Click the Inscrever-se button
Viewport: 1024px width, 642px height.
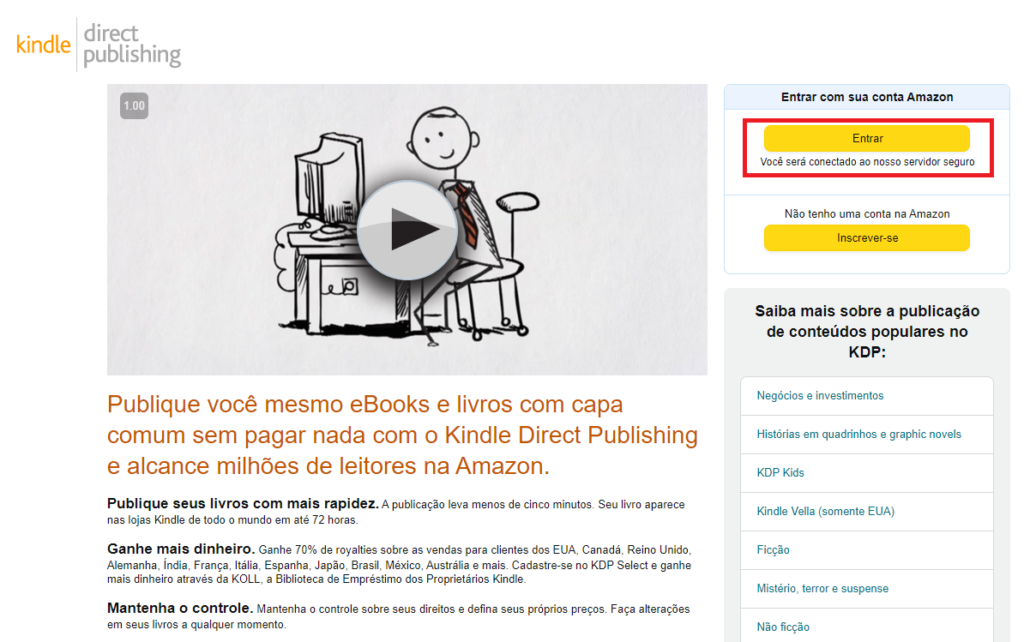(867, 238)
